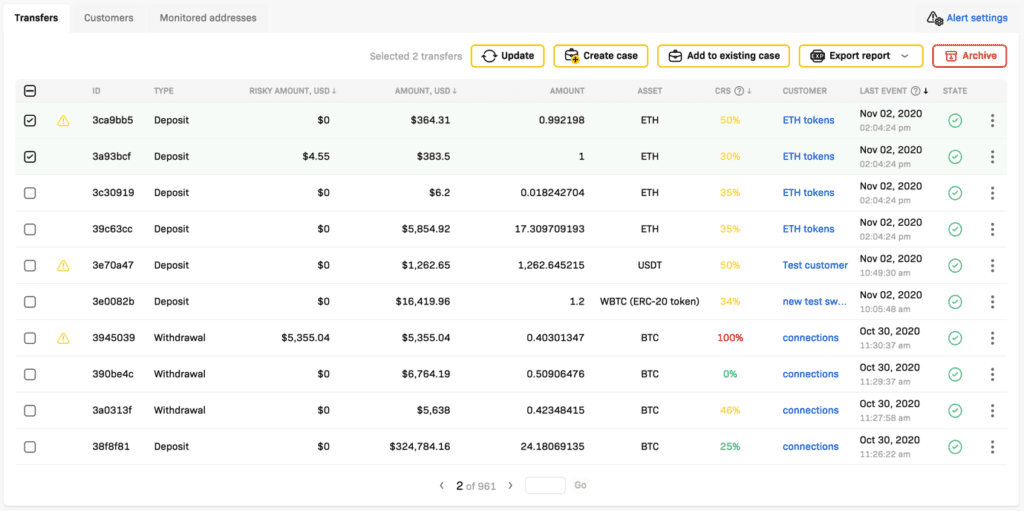The width and height of the screenshot is (1024, 511).
Task: Uncheck the checkbox for transfer 3ca9bb5
Action: pos(30,121)
